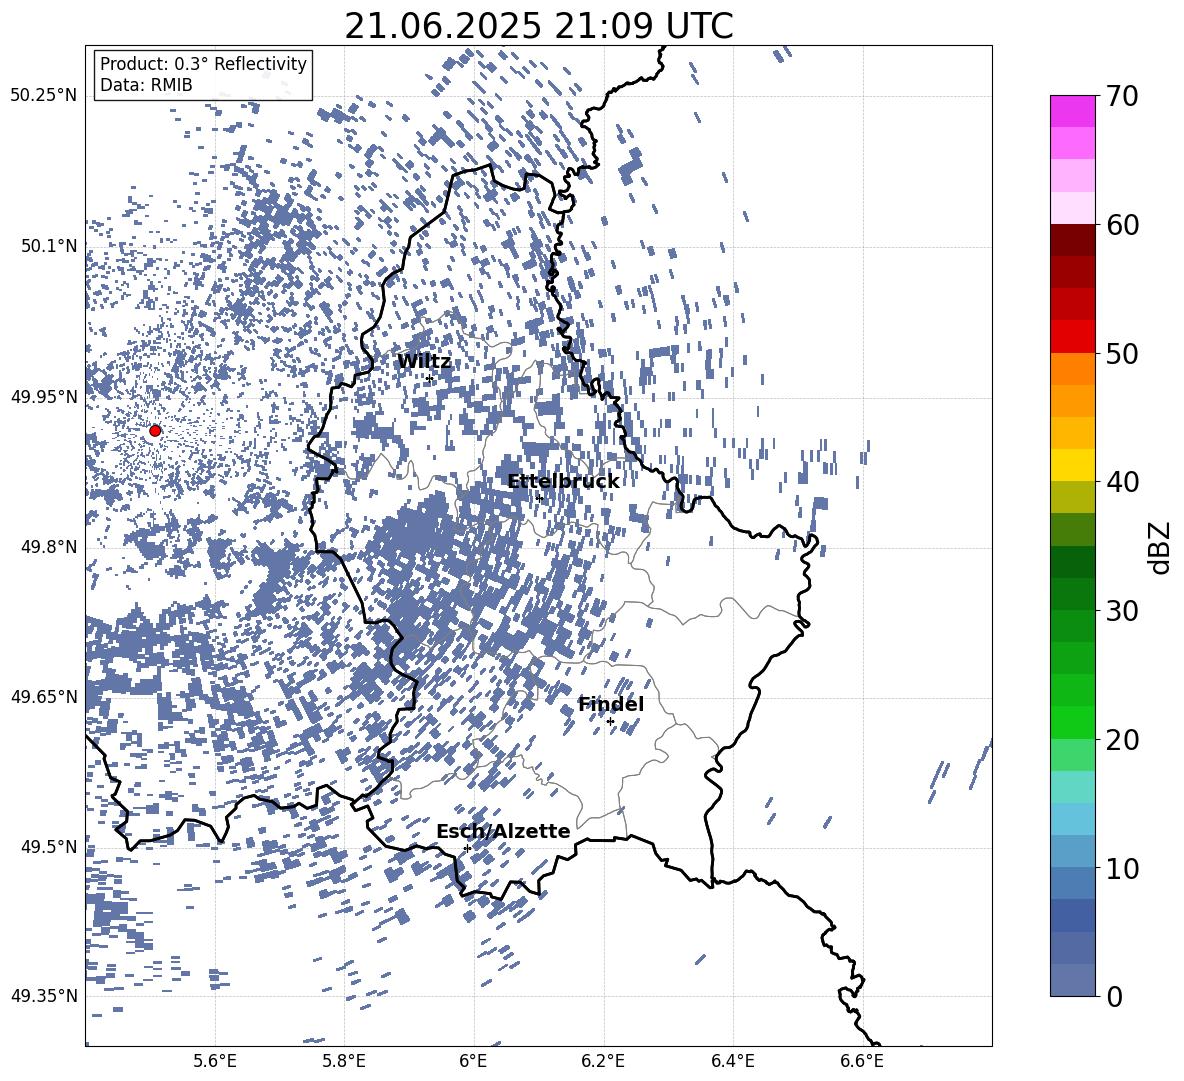Click the Findel station label
Screen dimensions: 1184x1081
coord(611,704)
